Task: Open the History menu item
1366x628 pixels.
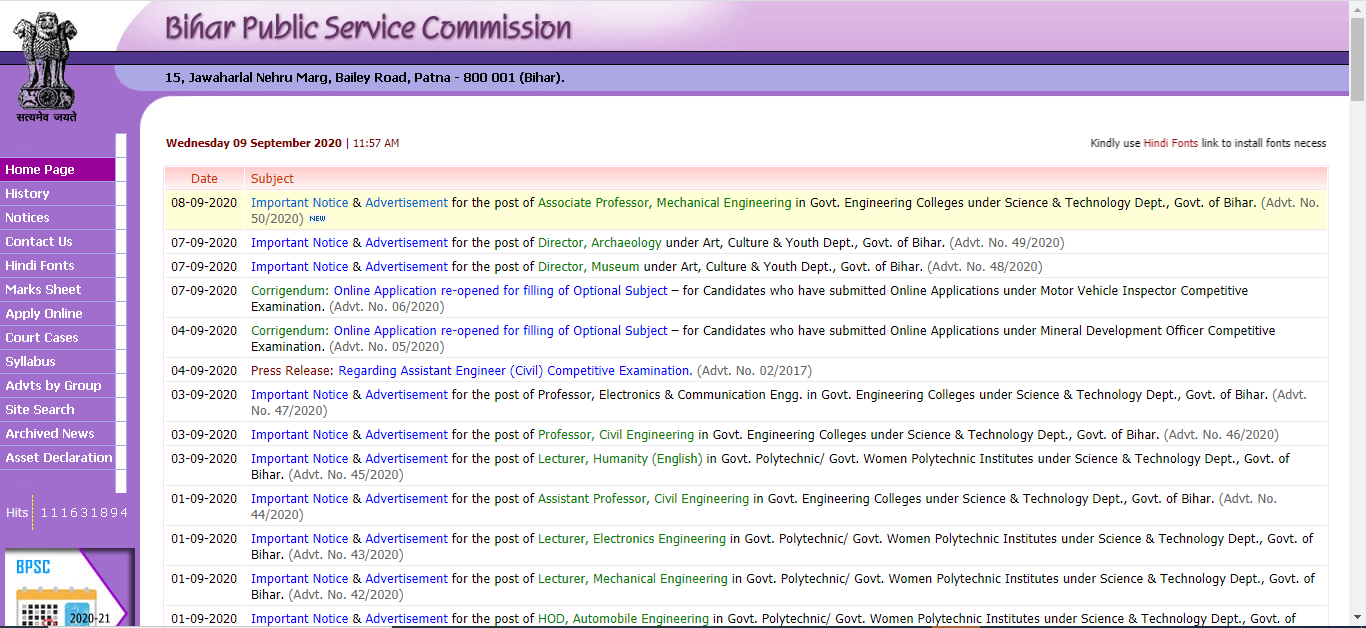Action: (27, 194)
